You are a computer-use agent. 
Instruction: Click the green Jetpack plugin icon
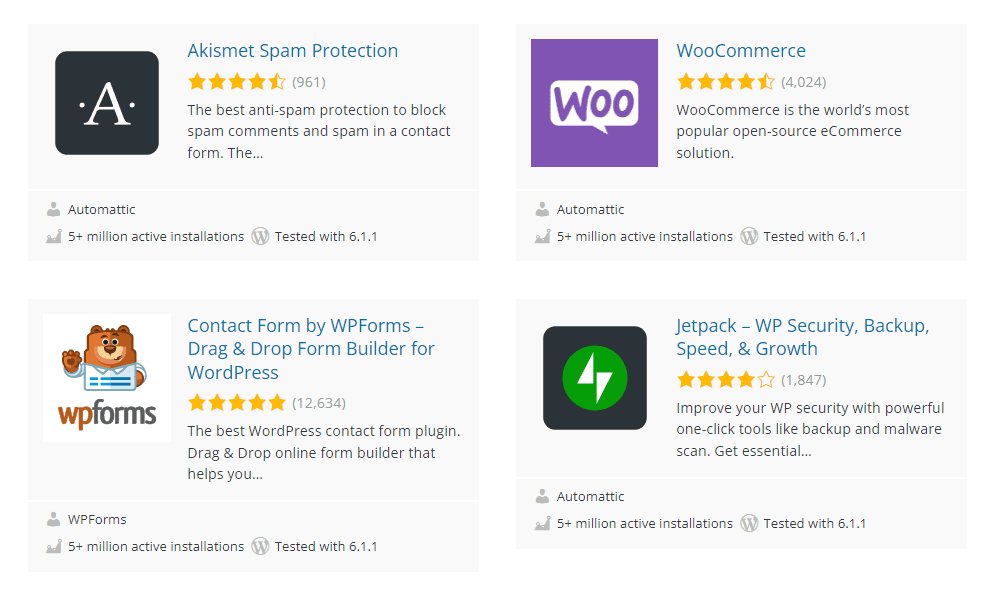[x=594, y=377]
